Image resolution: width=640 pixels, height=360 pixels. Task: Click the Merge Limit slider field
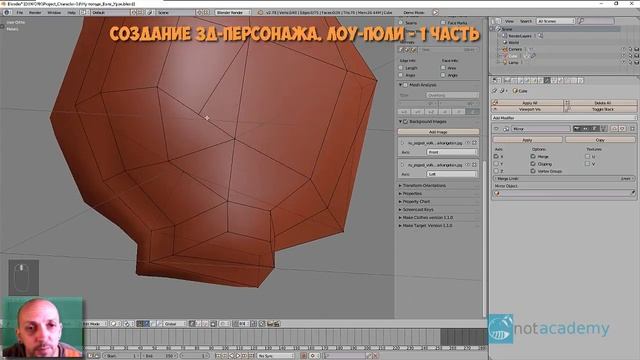[564, 179]
